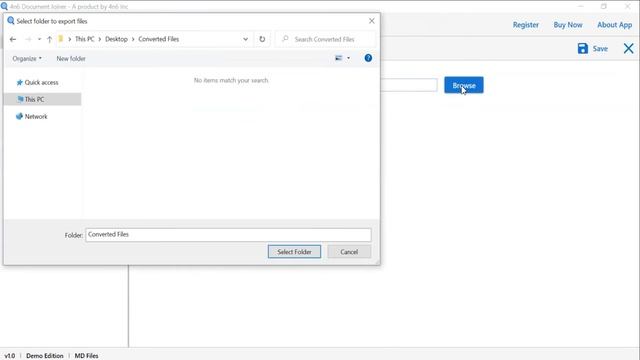Refresh the Converted Files folder view
The image size is (640, 360).
262,39
